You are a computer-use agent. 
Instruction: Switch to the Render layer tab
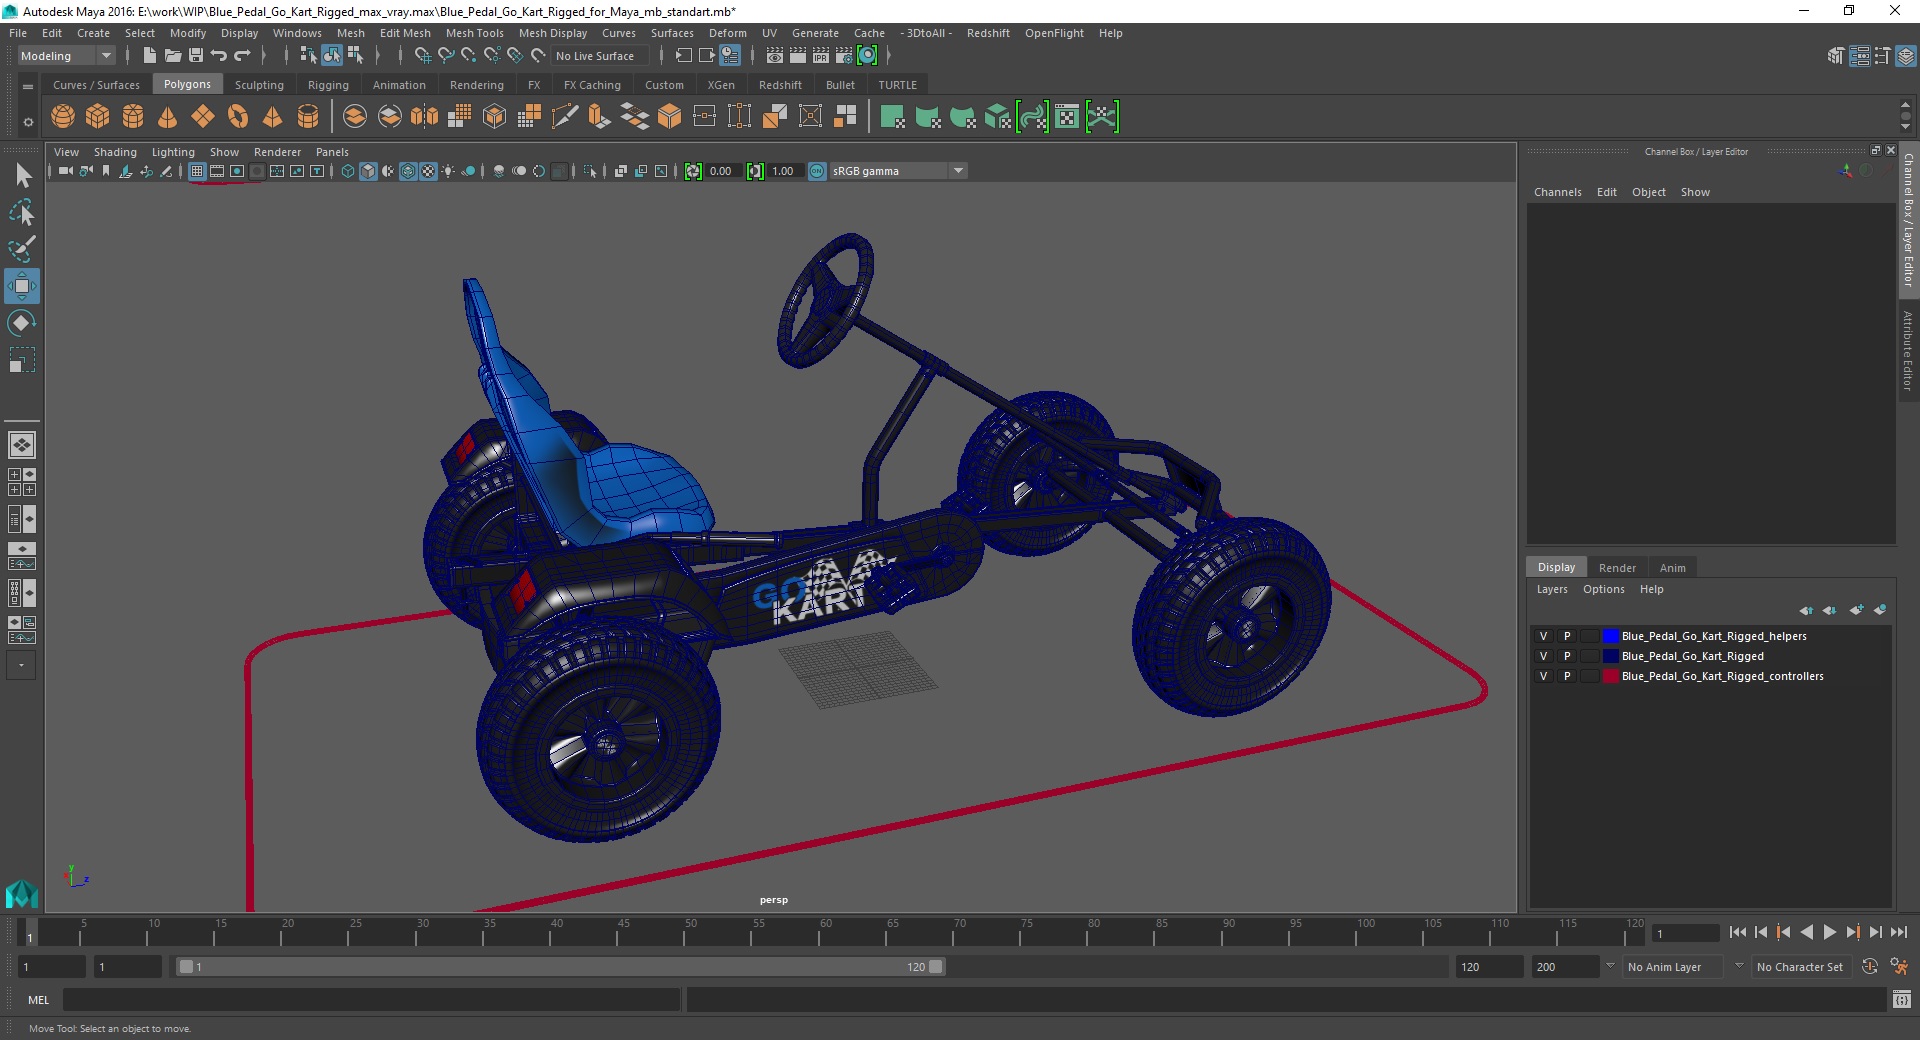(1617, 567)
